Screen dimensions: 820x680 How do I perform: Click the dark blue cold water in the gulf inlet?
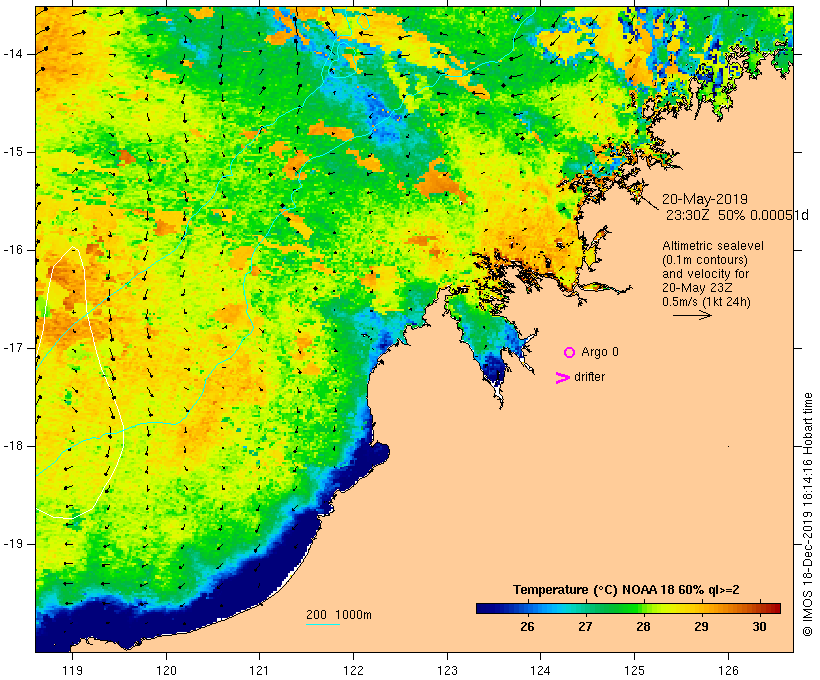pyautogui.click(x=493, y=368)
